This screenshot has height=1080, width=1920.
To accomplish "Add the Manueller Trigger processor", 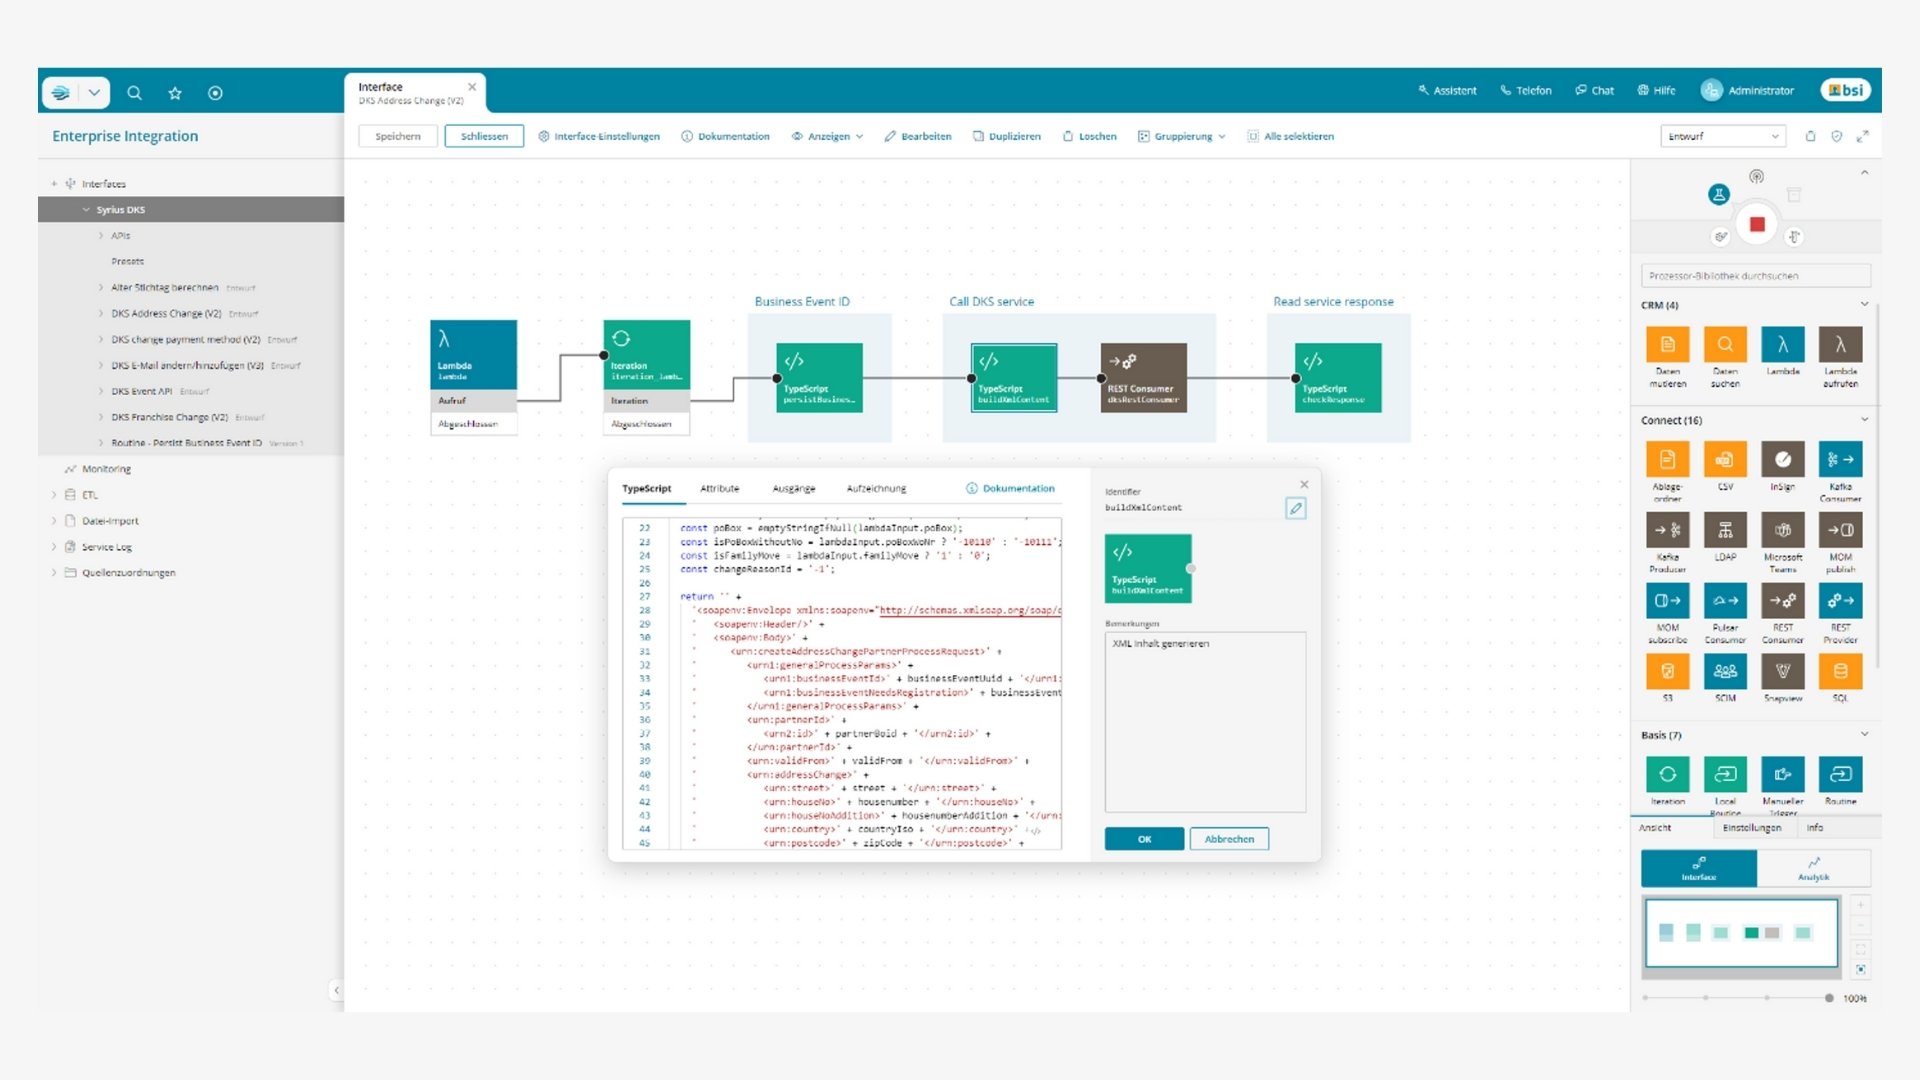I will (x=1782, y=774).
